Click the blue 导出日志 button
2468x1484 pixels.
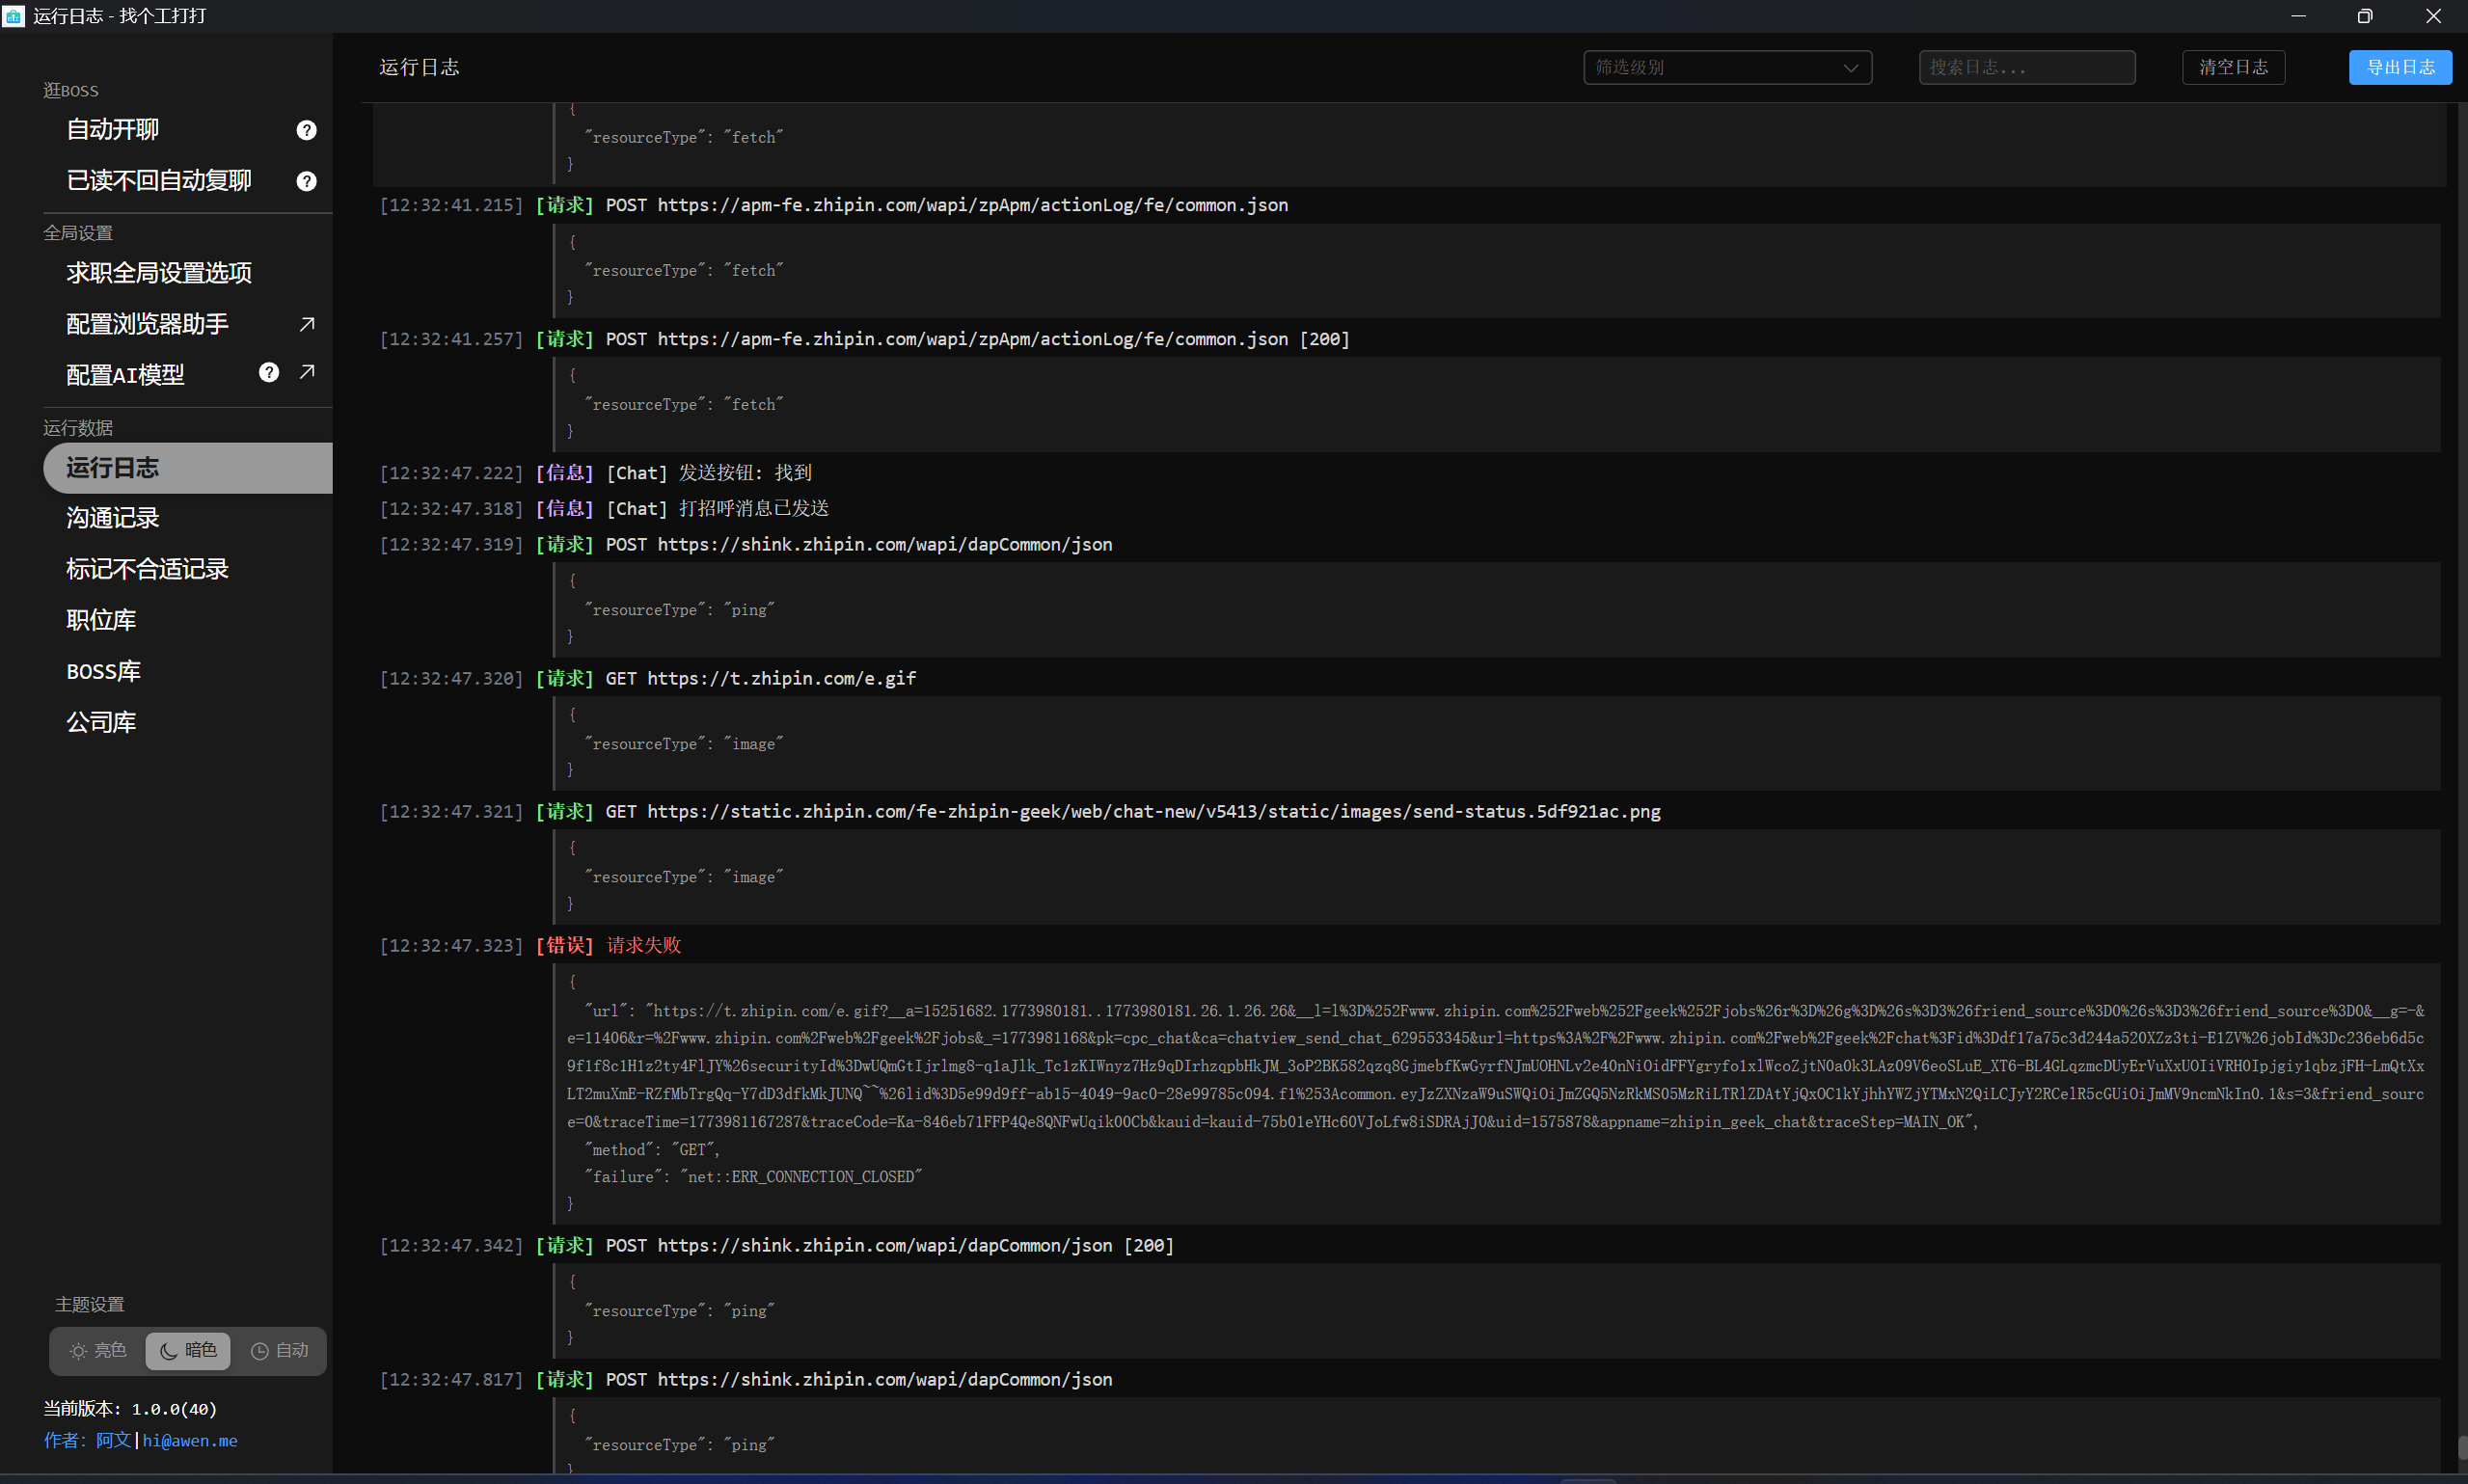(x=2399, y=67)
